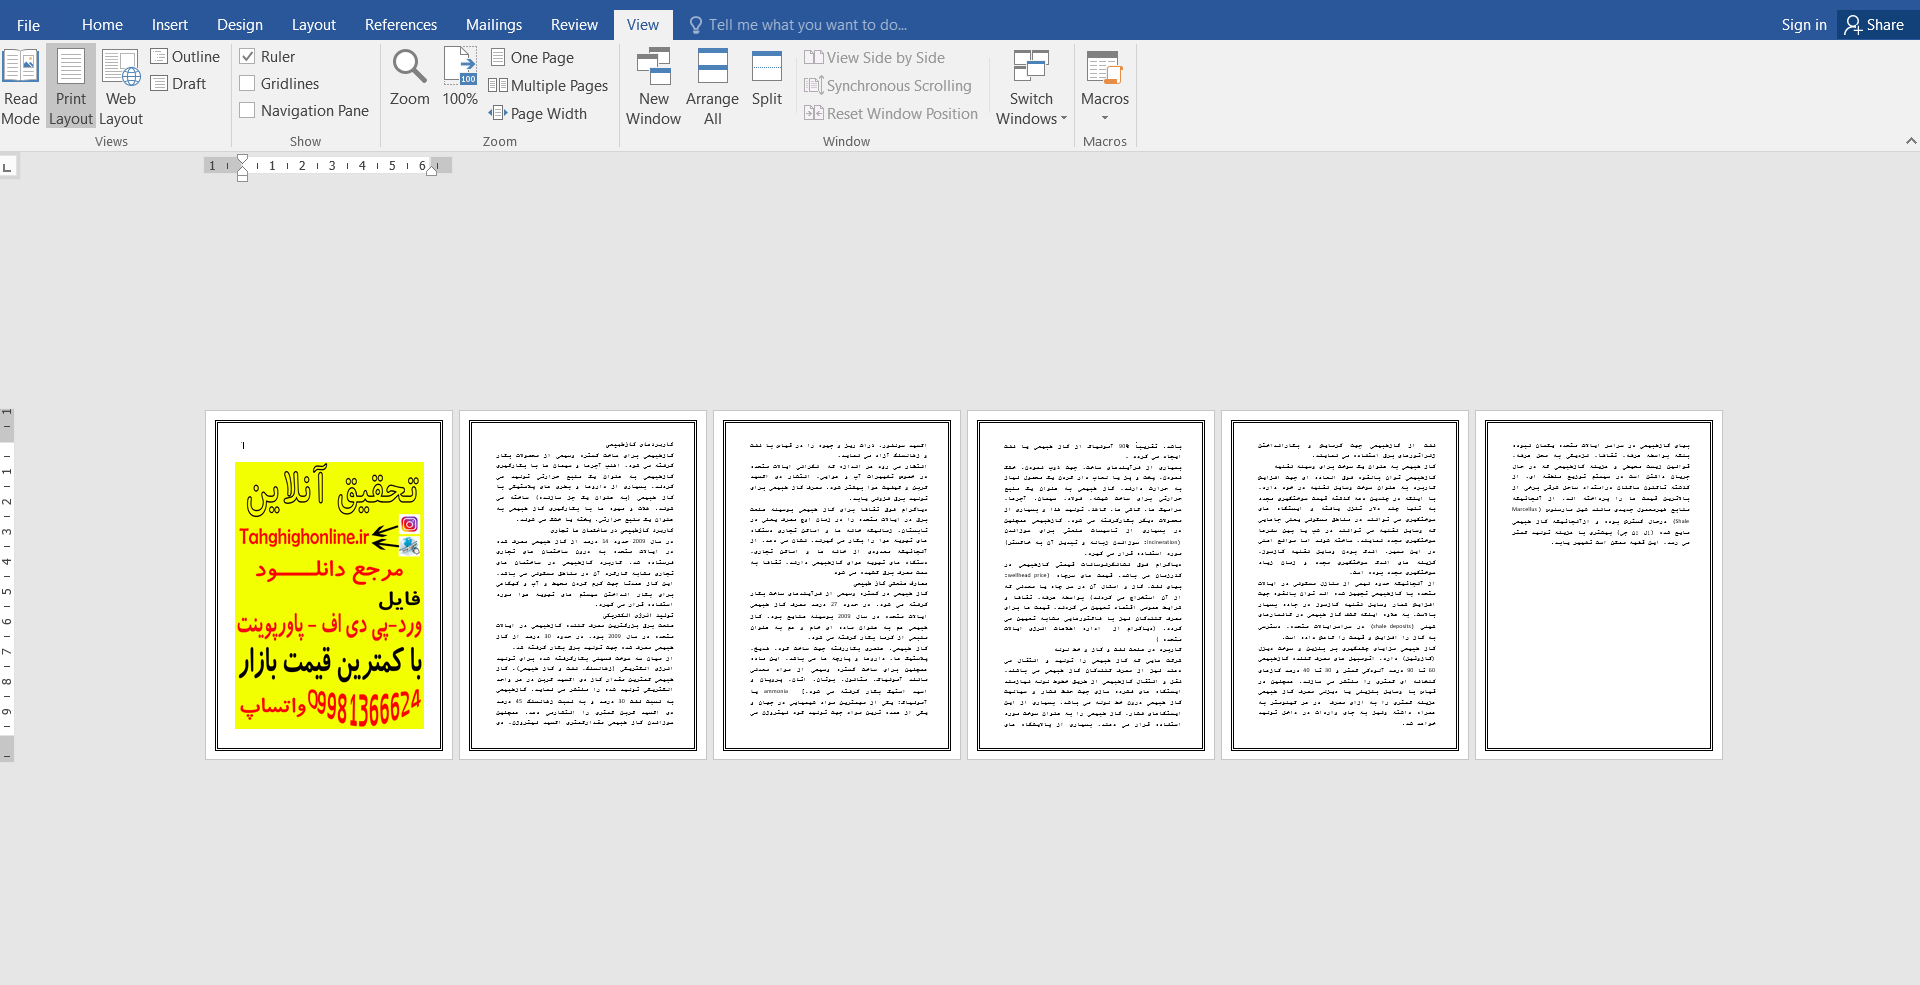
Task: Enable the Gridlines checkbox
Action: point(247,83)
